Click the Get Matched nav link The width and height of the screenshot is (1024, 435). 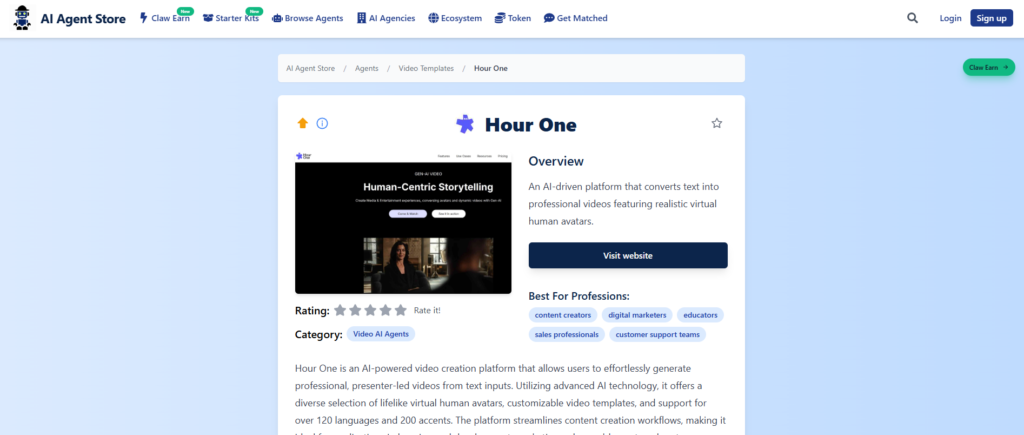pos(575,18)
